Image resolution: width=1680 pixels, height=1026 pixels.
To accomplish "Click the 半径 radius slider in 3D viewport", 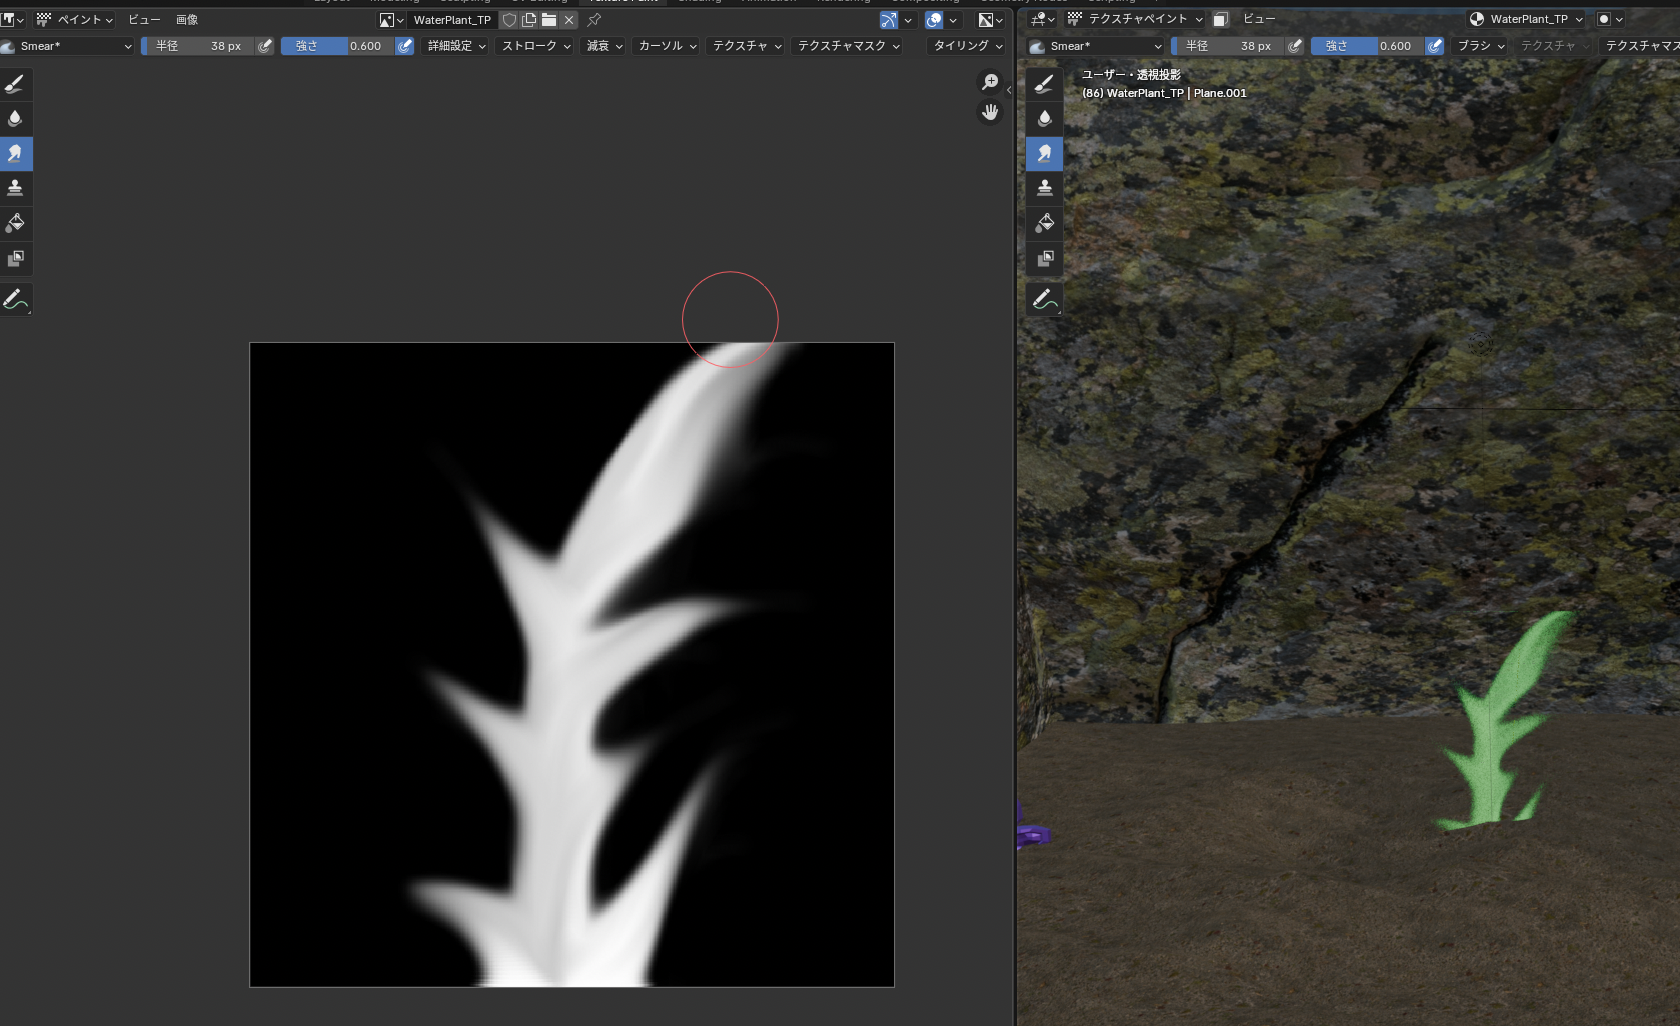I will (1228, 46).
